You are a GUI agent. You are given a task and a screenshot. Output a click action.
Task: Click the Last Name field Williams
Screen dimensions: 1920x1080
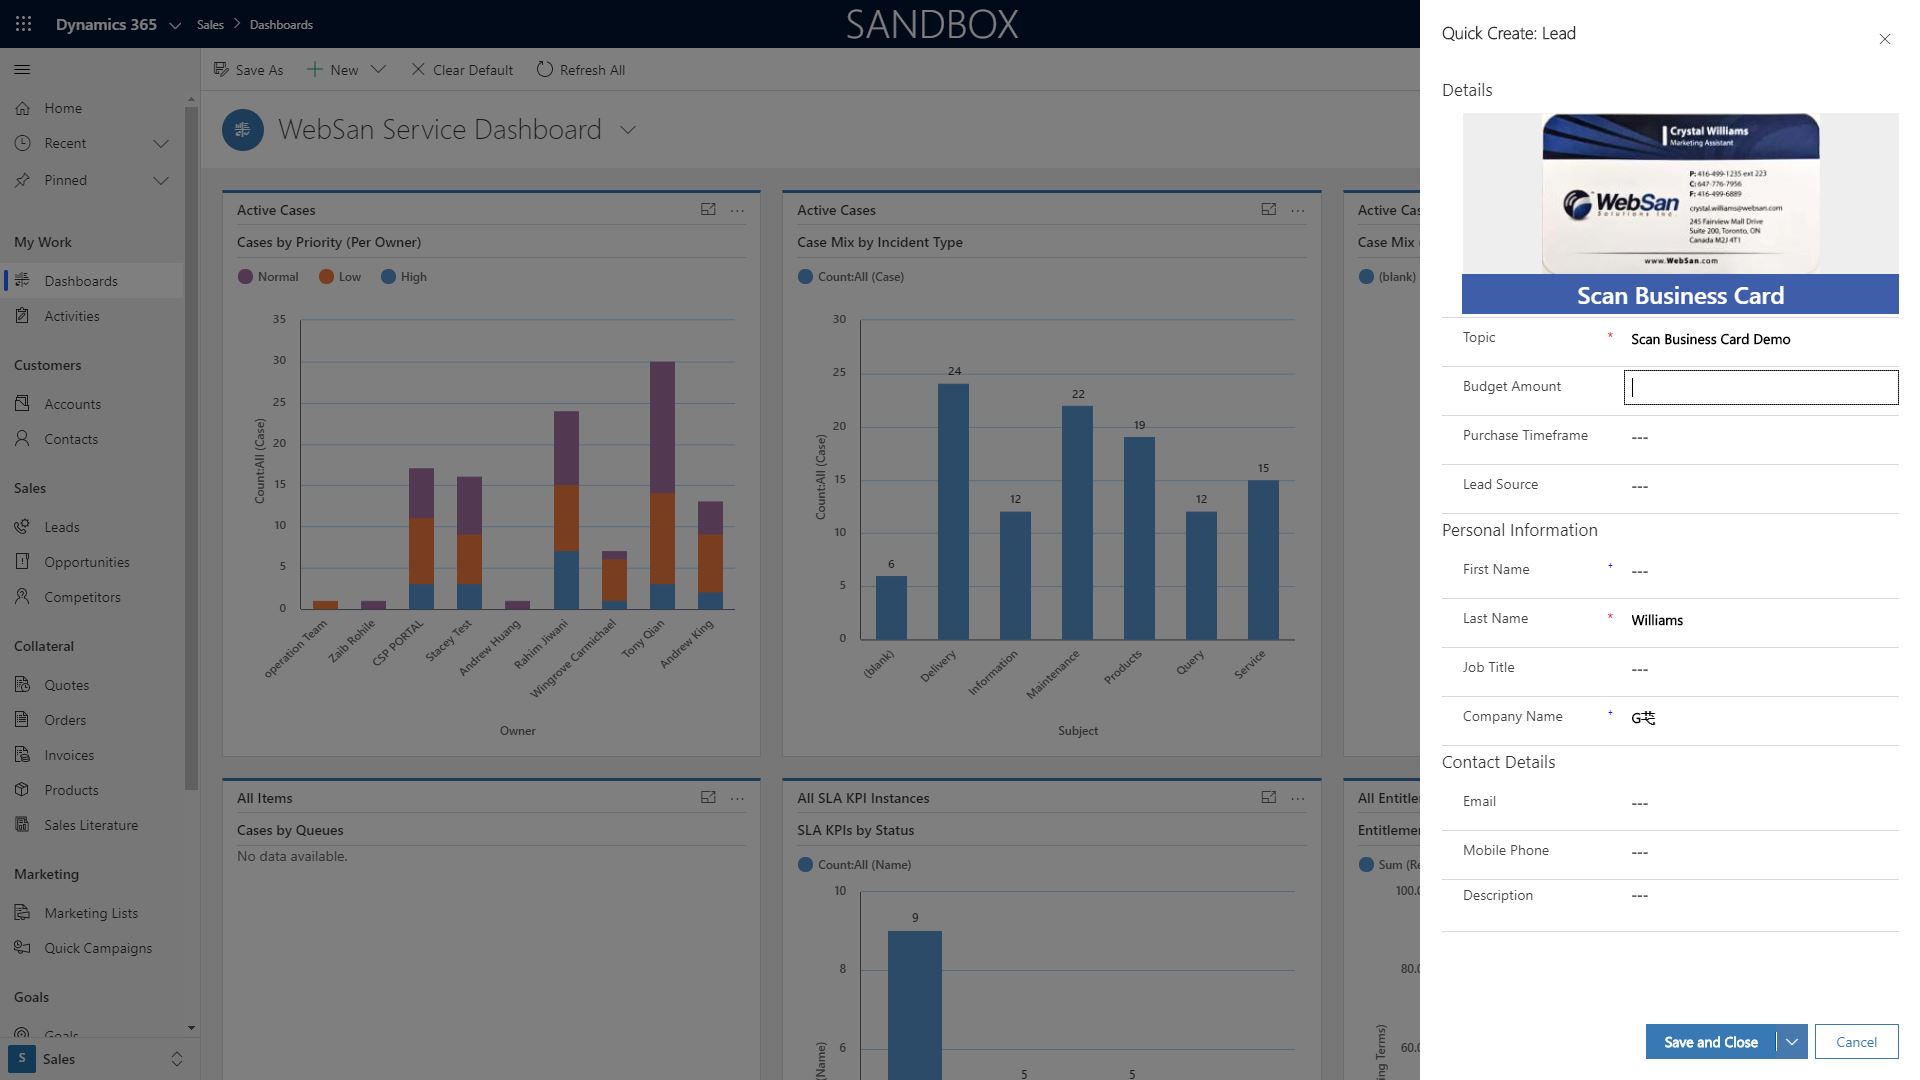pyautogui.click(x=1760, y=620)
